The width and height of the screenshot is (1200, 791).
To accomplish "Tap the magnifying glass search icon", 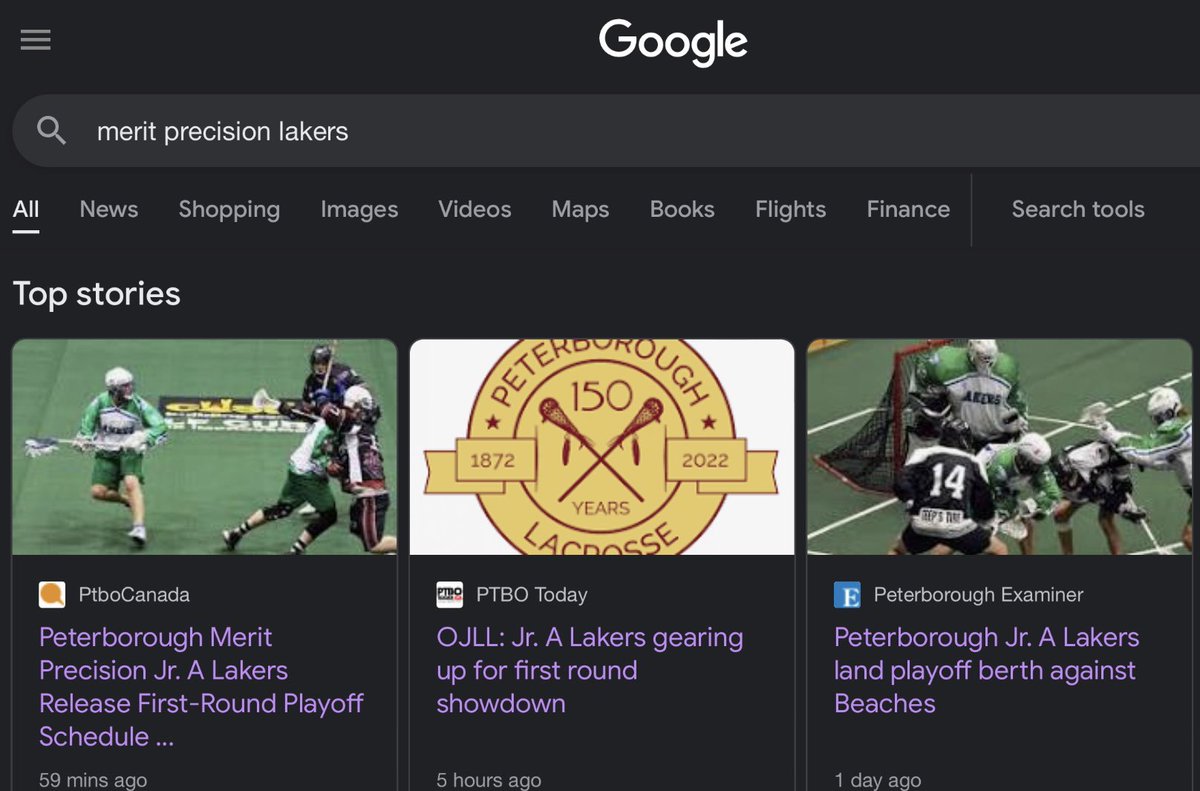I will (51, 130).
